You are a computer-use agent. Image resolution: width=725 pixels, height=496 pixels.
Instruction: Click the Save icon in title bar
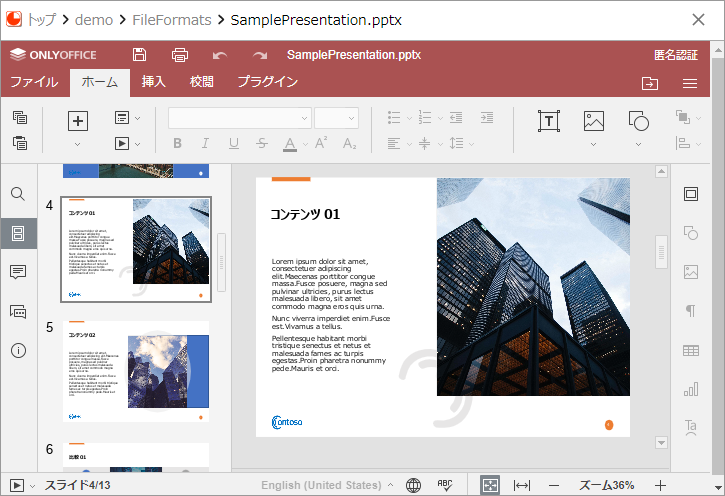(139, 55)
